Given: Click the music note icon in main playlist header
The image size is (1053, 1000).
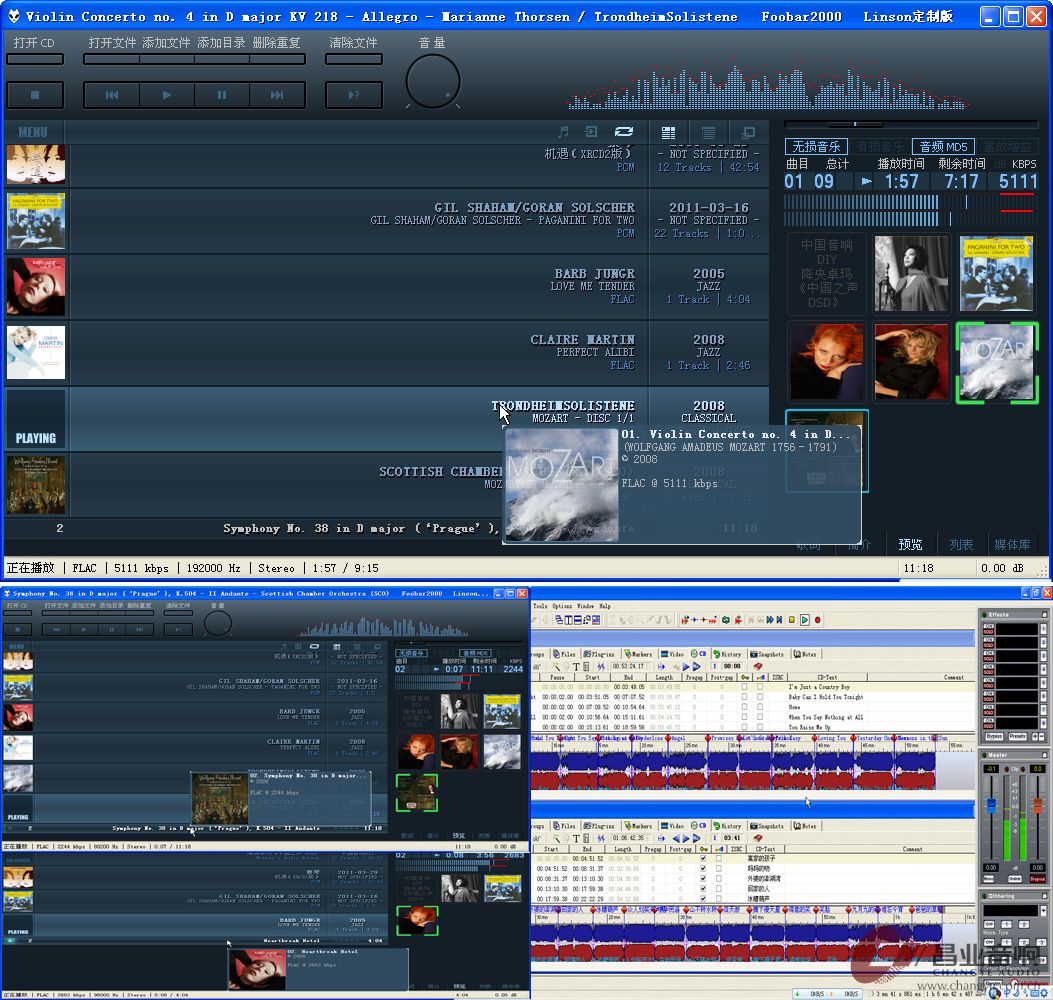Looking at the screenshot, I should [x=563, y=132].
